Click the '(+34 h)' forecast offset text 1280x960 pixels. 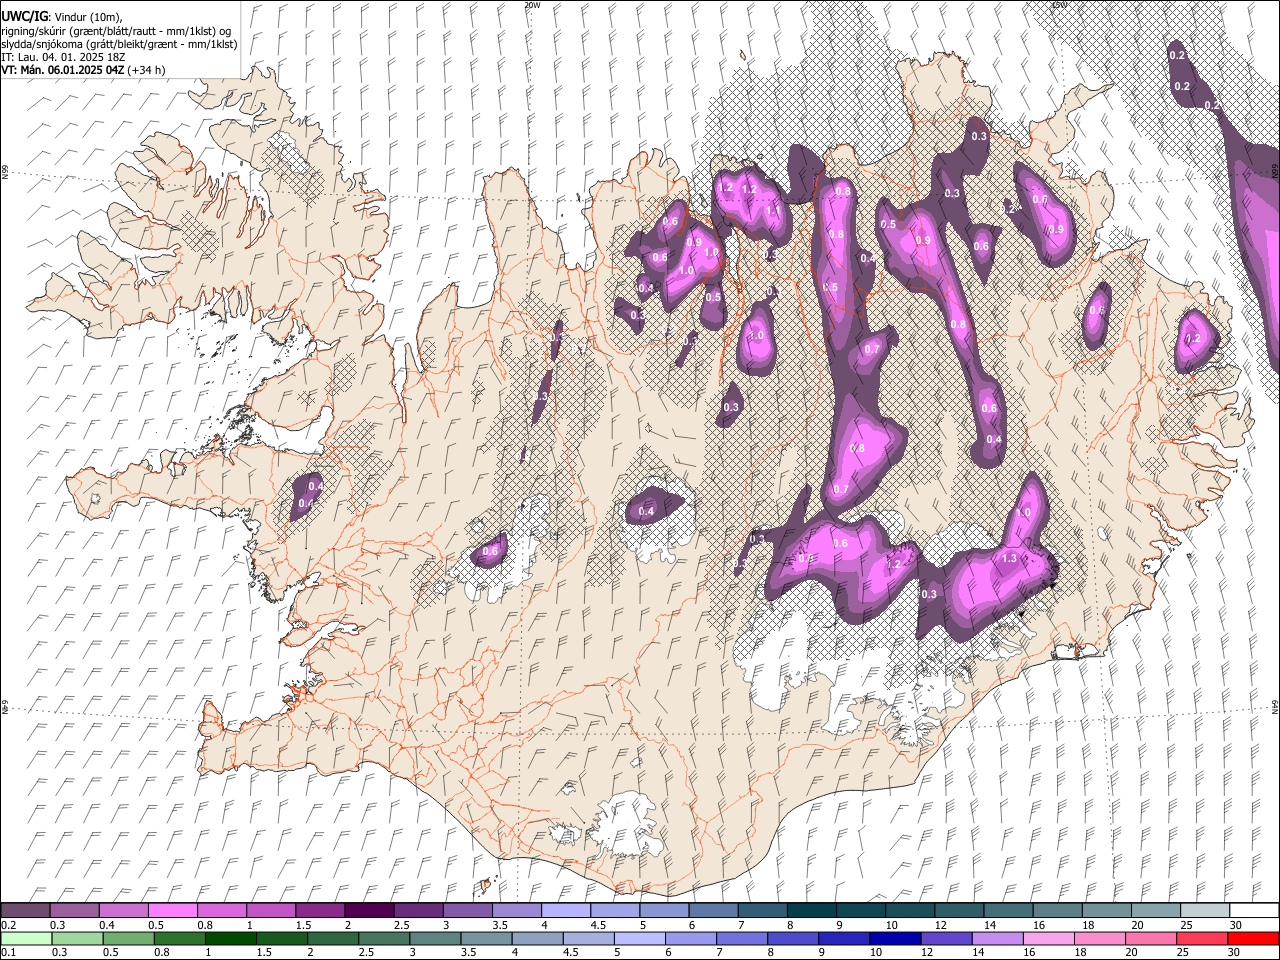pos(147,70)
